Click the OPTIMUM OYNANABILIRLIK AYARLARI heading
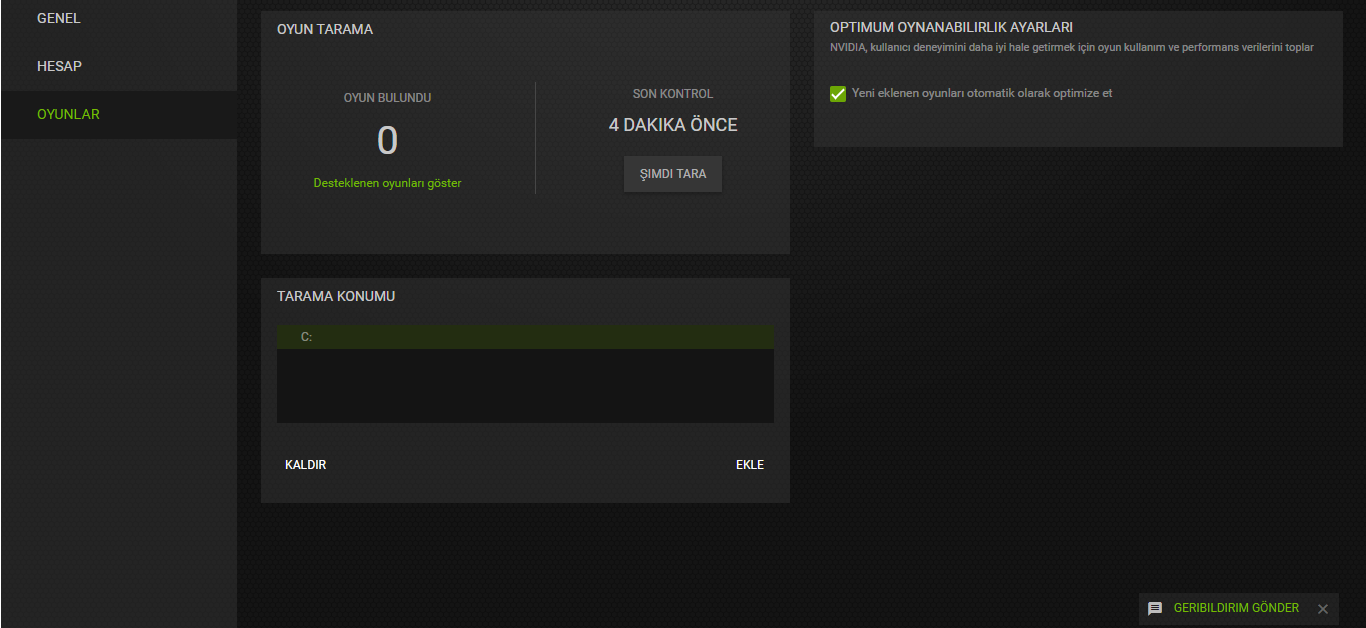1366x628 pixels. pyautogui.click(x=951, y=27)
